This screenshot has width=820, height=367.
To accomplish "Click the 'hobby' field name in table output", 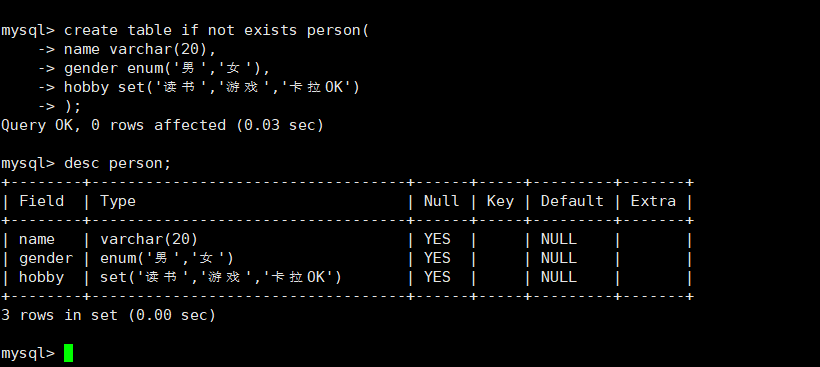I will [41, 278].
